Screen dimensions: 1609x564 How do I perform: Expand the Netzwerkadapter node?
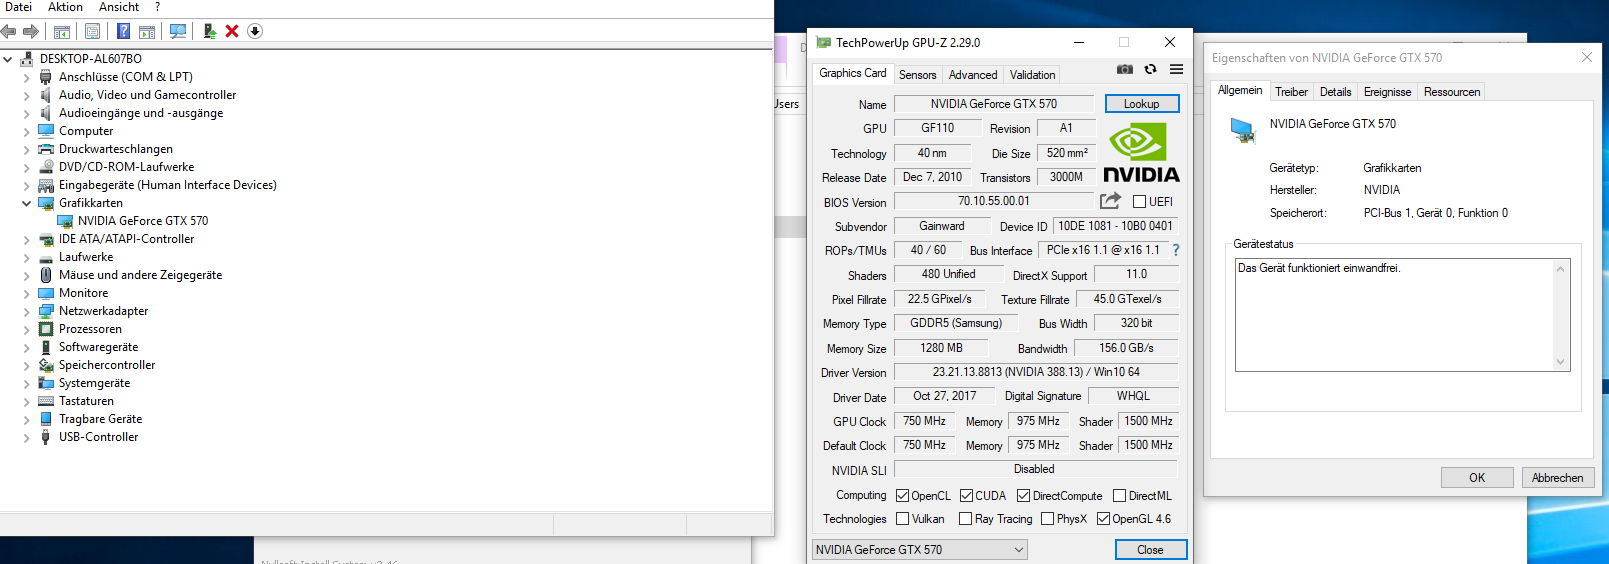pos(27,311)
